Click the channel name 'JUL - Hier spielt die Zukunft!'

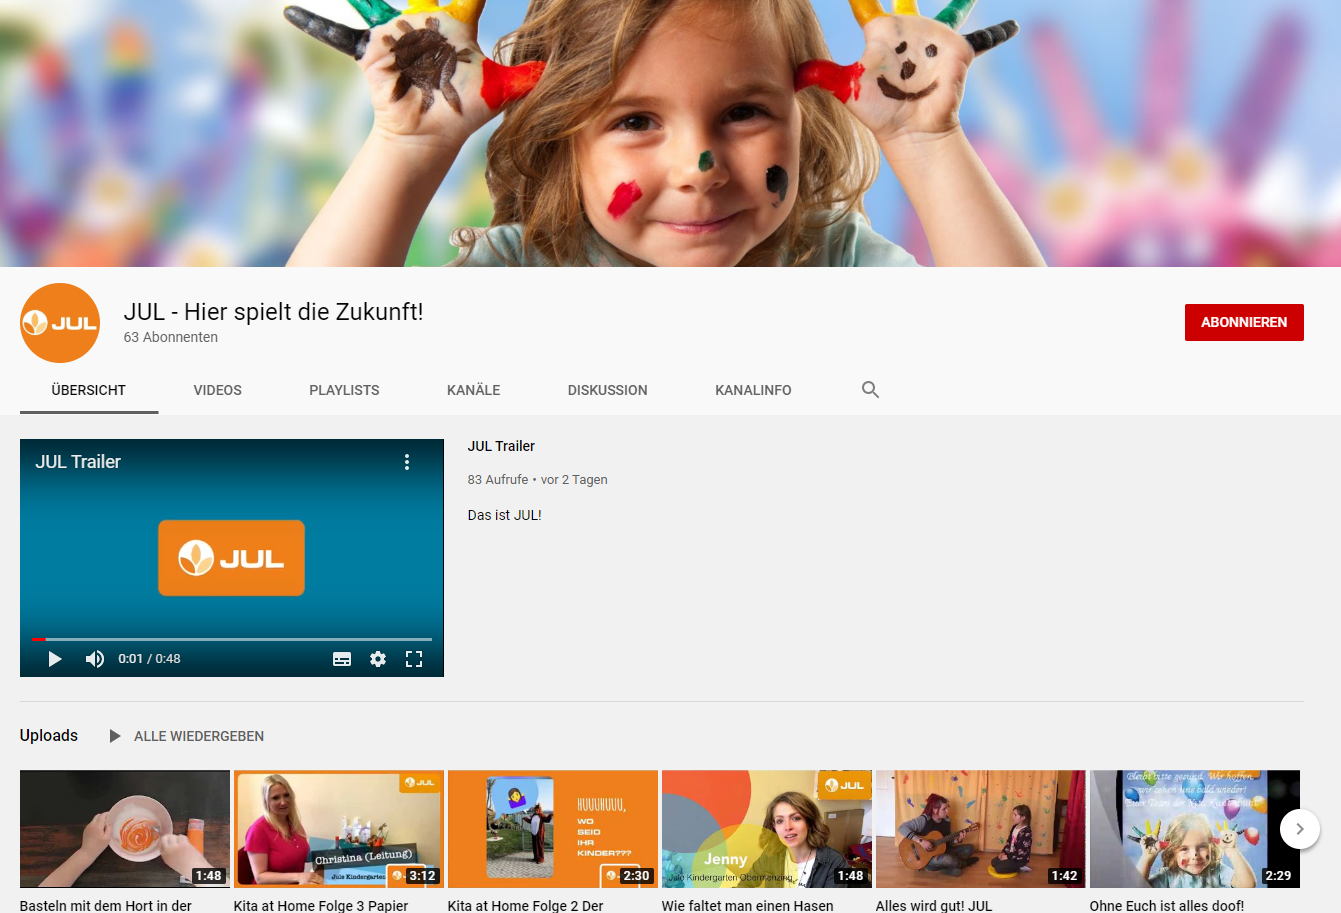pyautogui.click(x=274, y=311)
